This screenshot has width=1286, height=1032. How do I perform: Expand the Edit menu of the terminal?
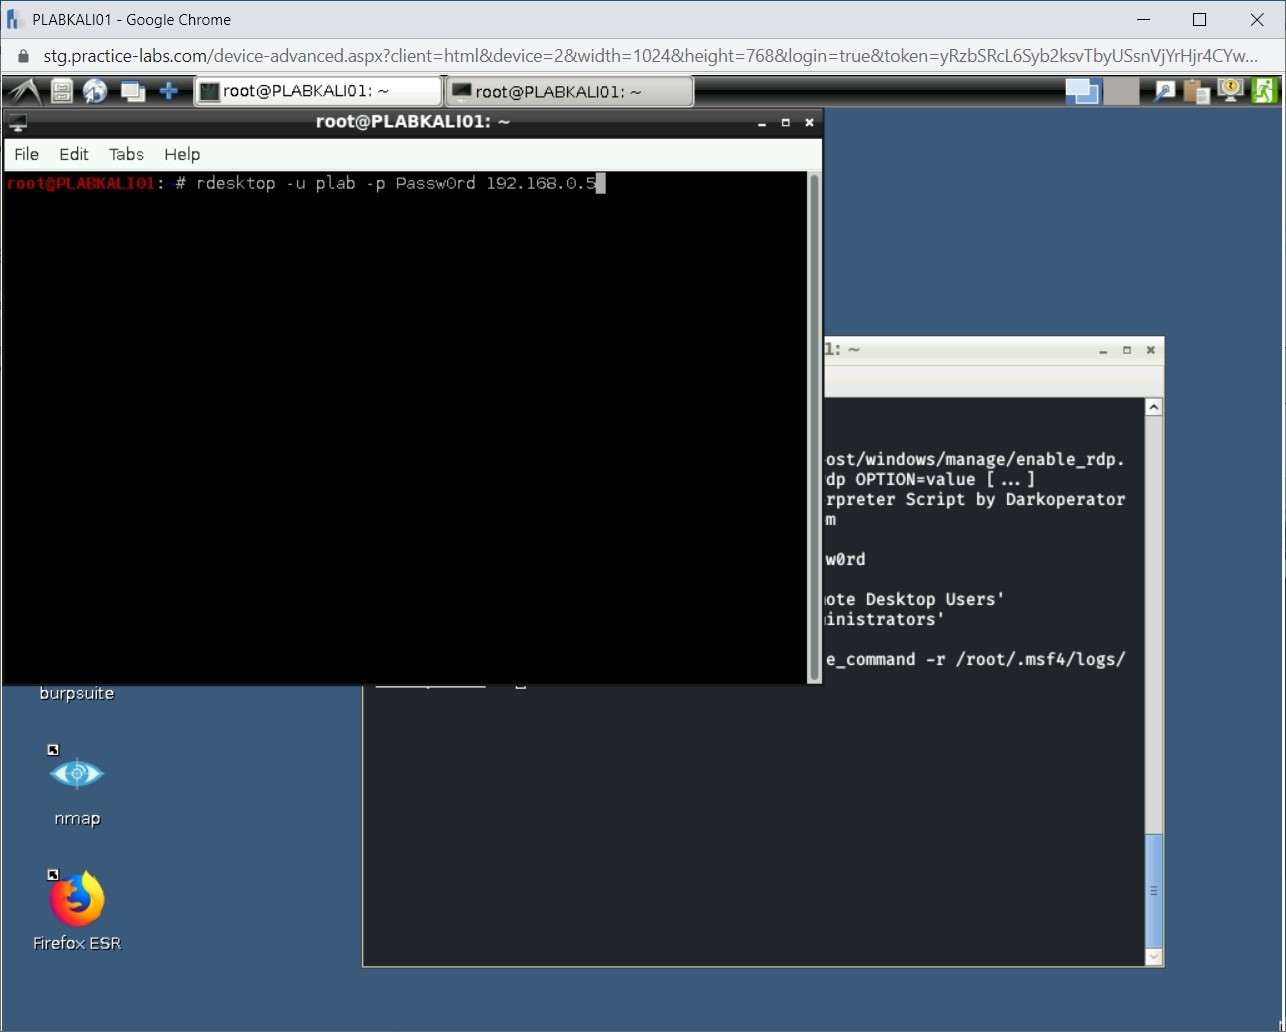(73, 154)
